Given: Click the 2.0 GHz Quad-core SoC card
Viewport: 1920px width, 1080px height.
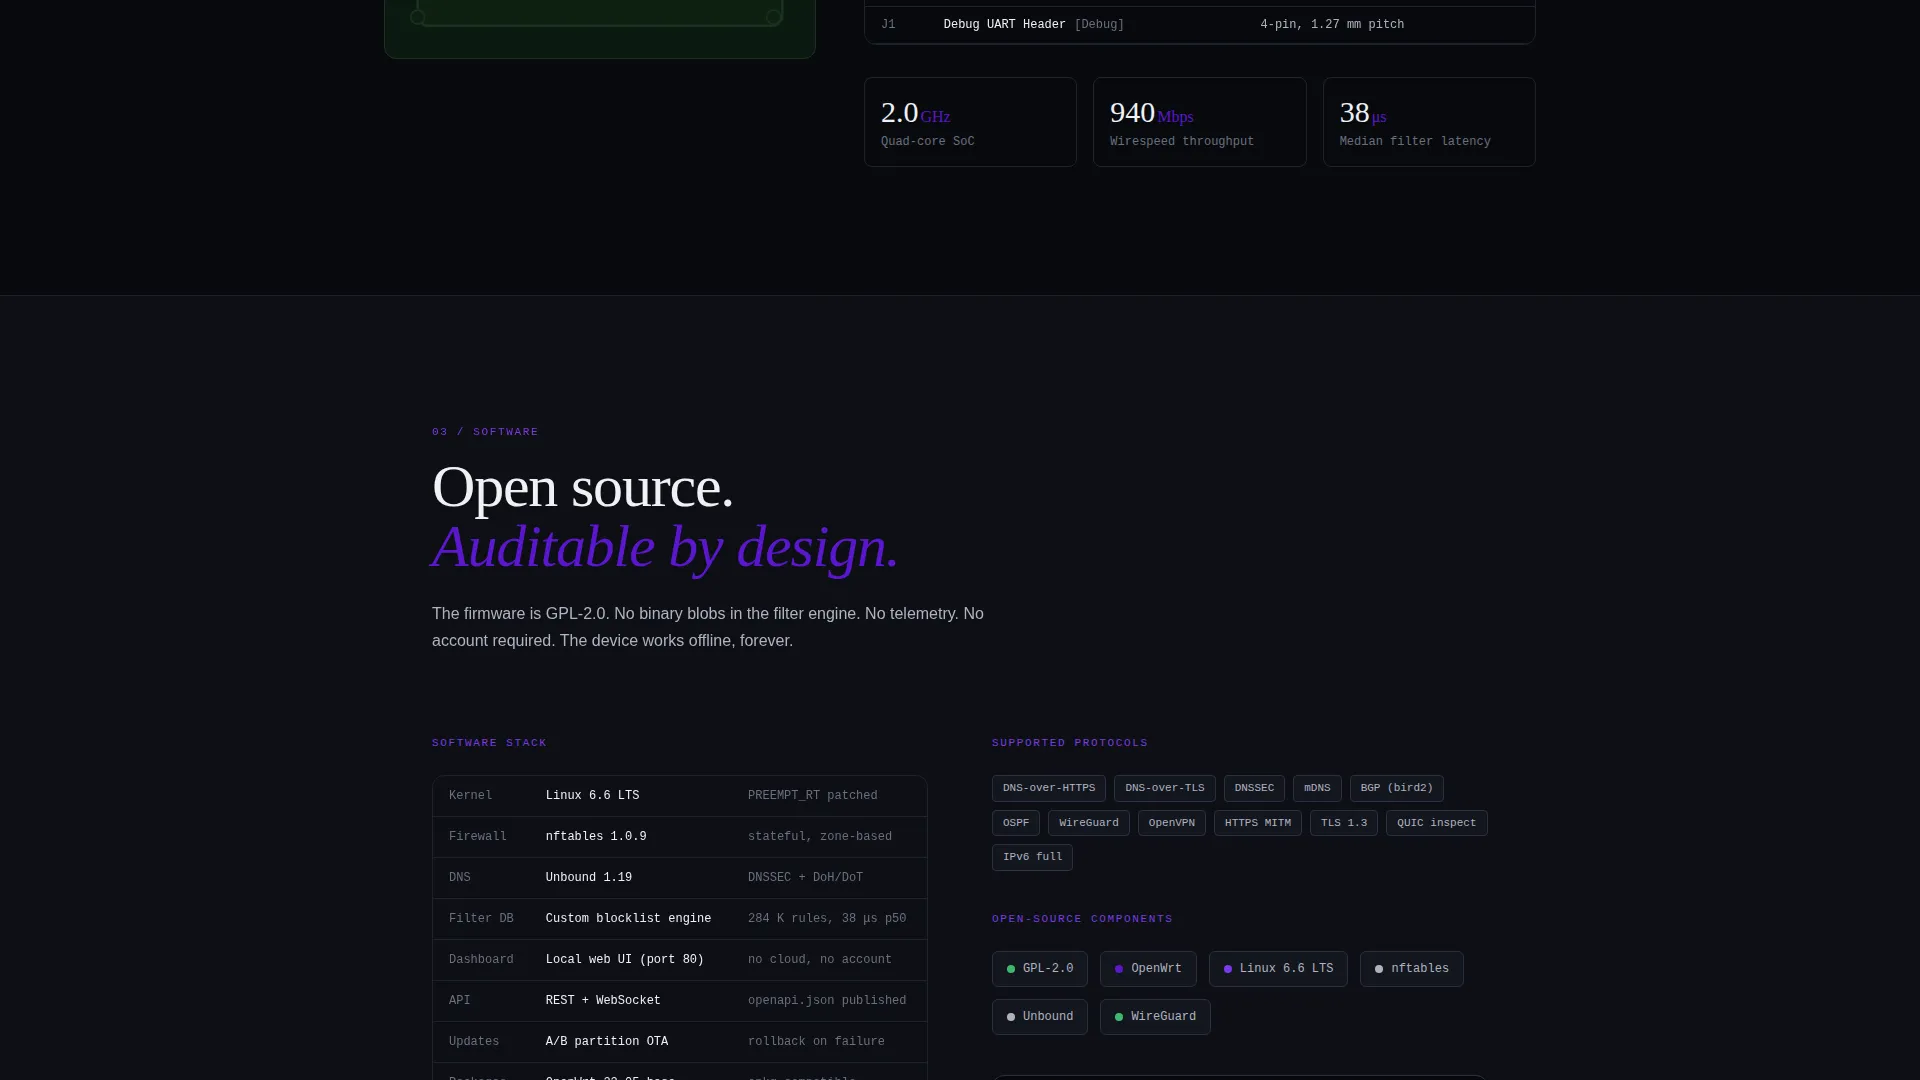Looking at the screenshot, I should coord(970,122).
